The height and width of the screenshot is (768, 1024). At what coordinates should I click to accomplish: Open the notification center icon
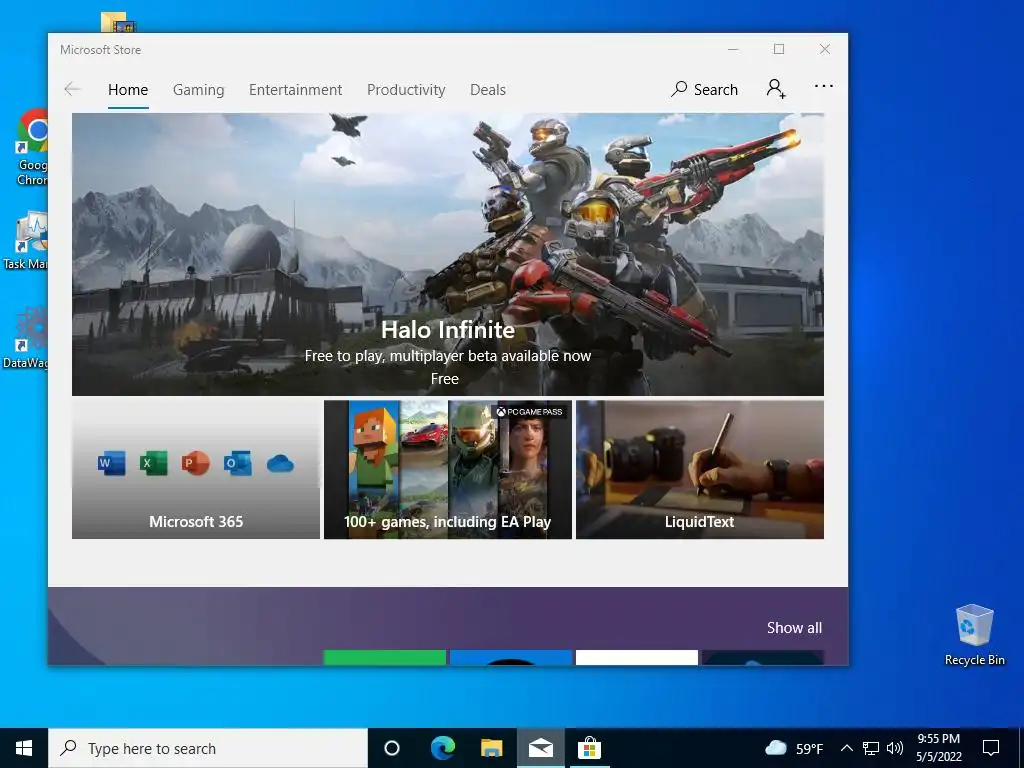[x=991, y=748]
